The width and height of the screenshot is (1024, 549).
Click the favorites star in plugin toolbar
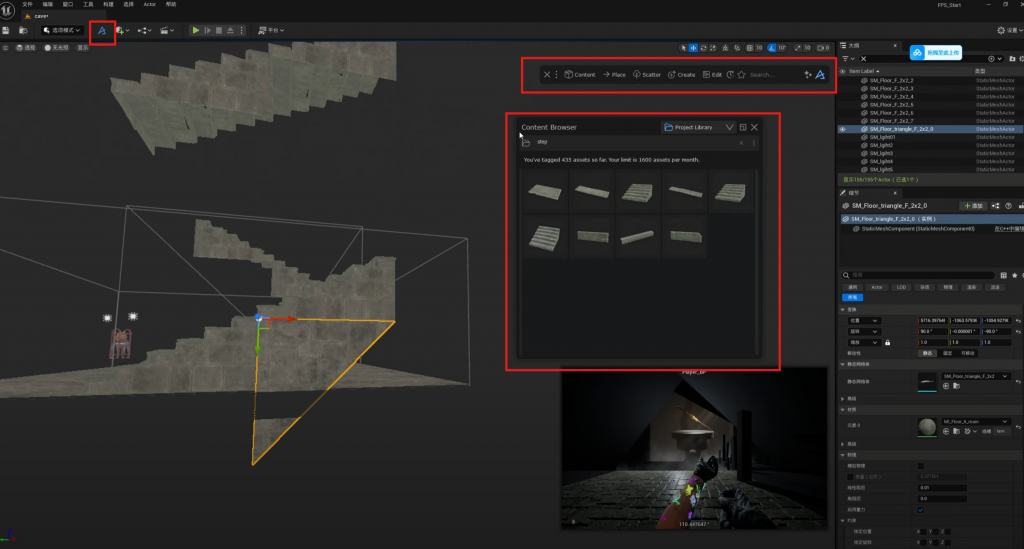click(x=741, y=74)
